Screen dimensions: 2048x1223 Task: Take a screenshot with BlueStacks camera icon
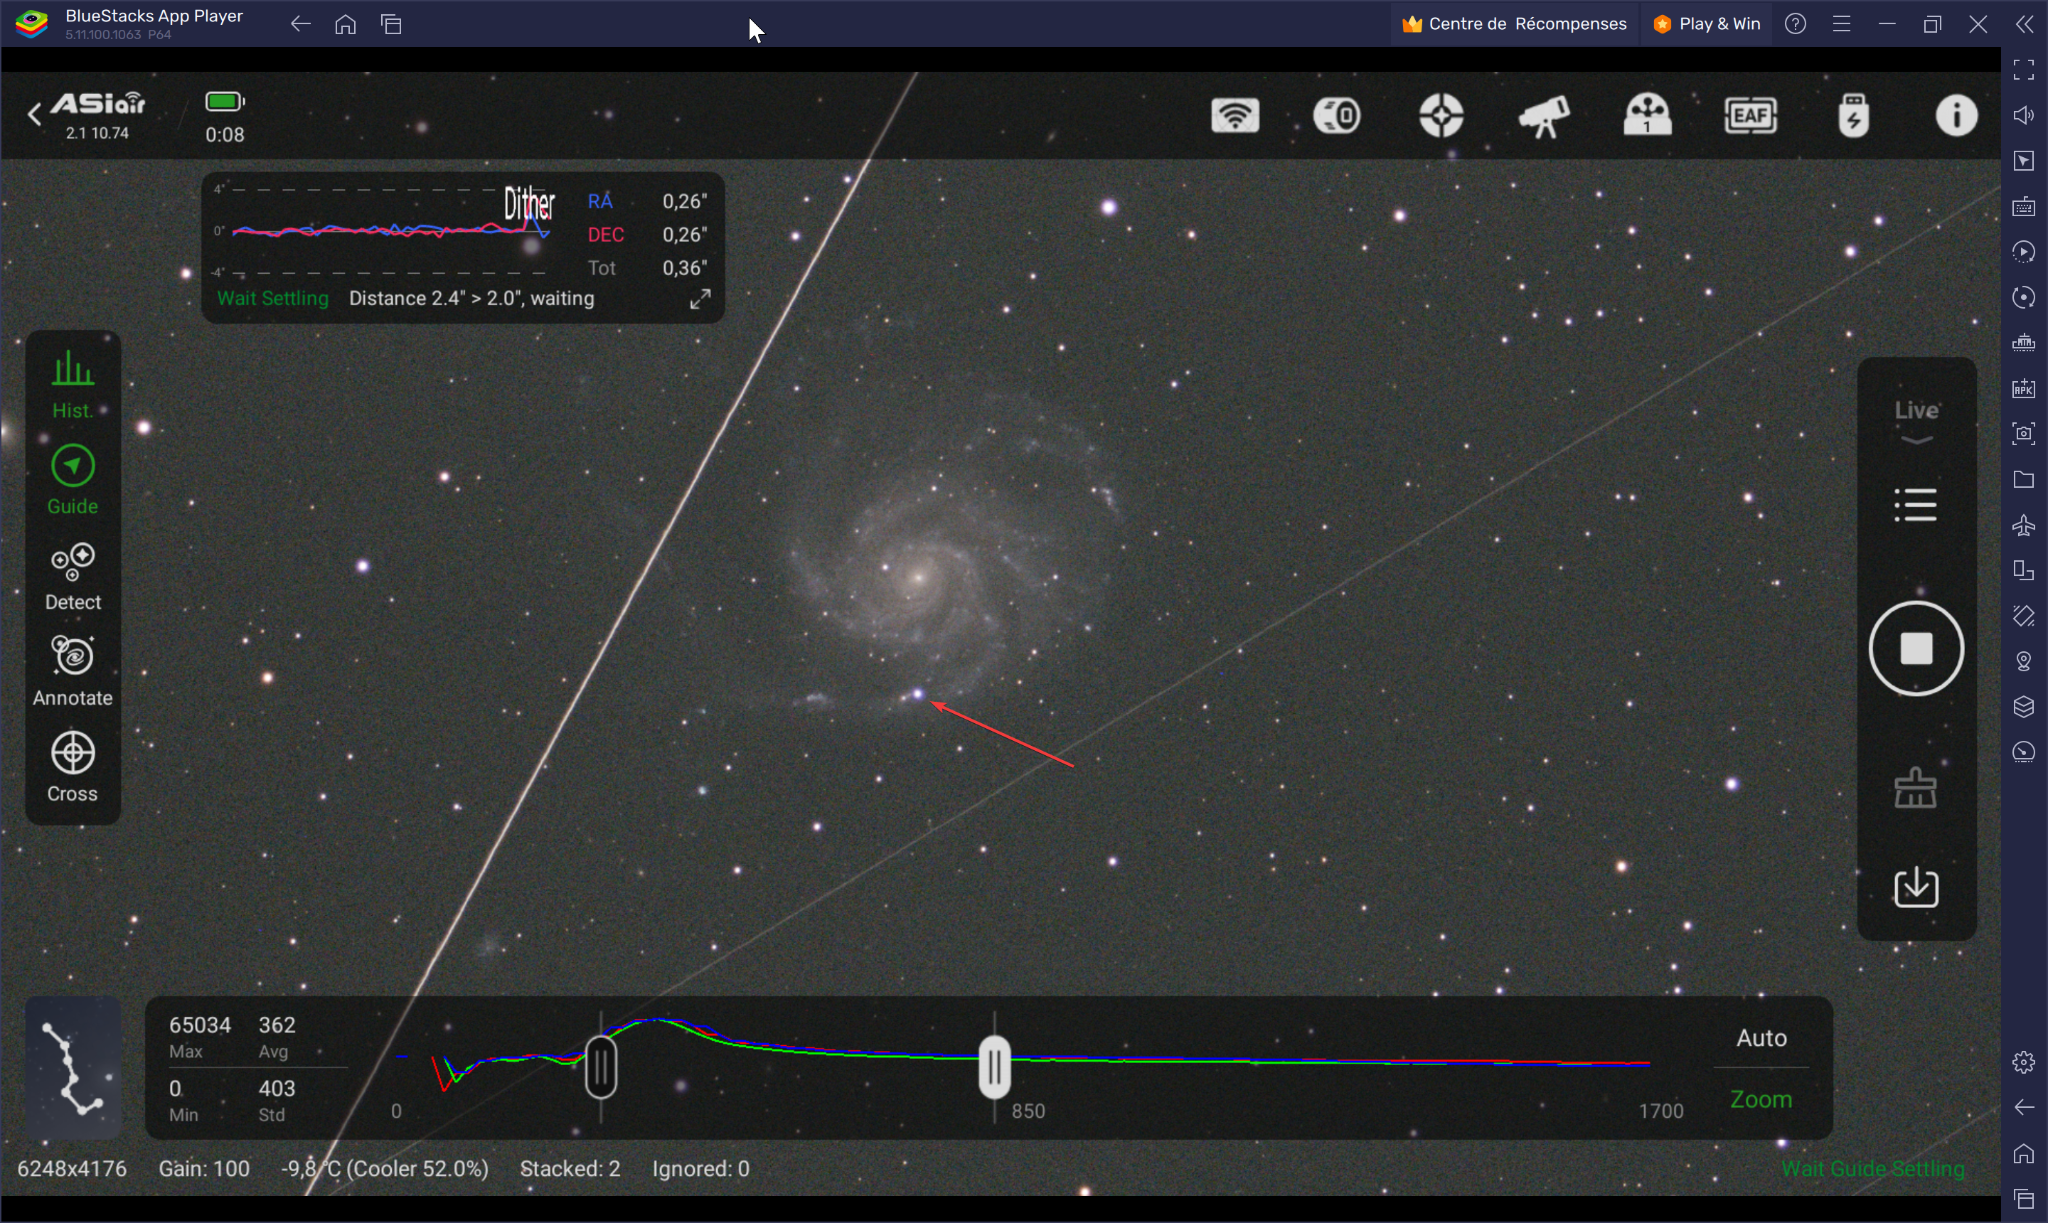coord(2024,433)
